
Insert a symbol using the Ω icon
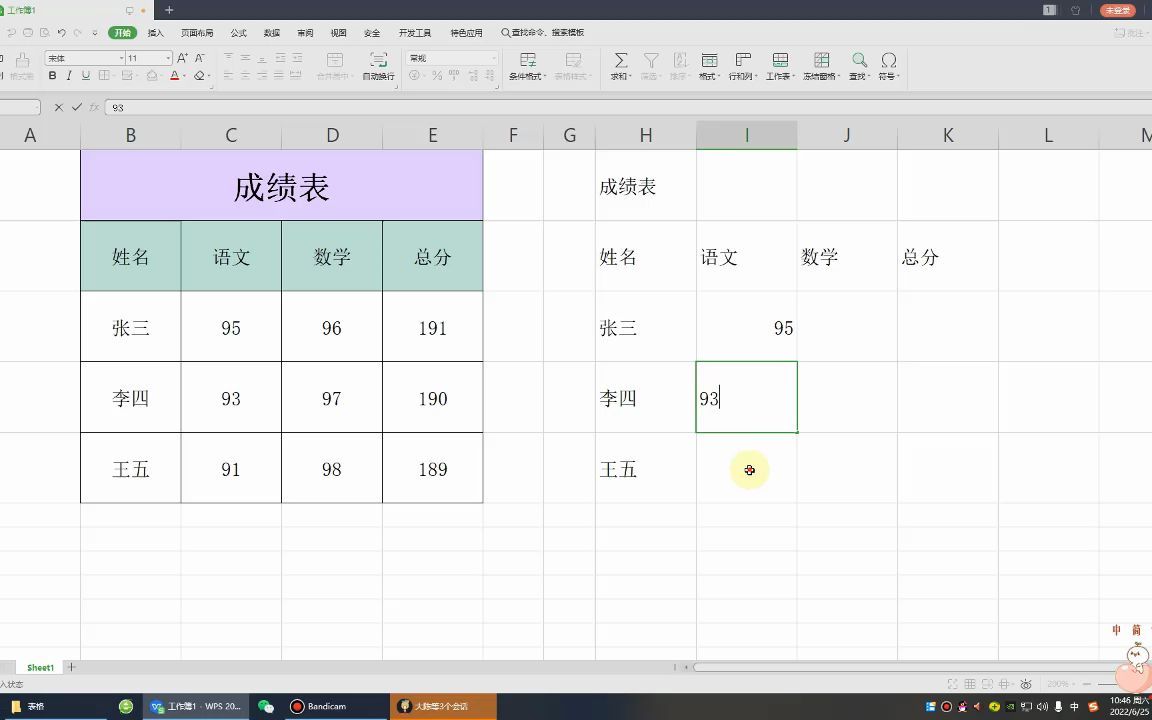[x=888, y=62]
